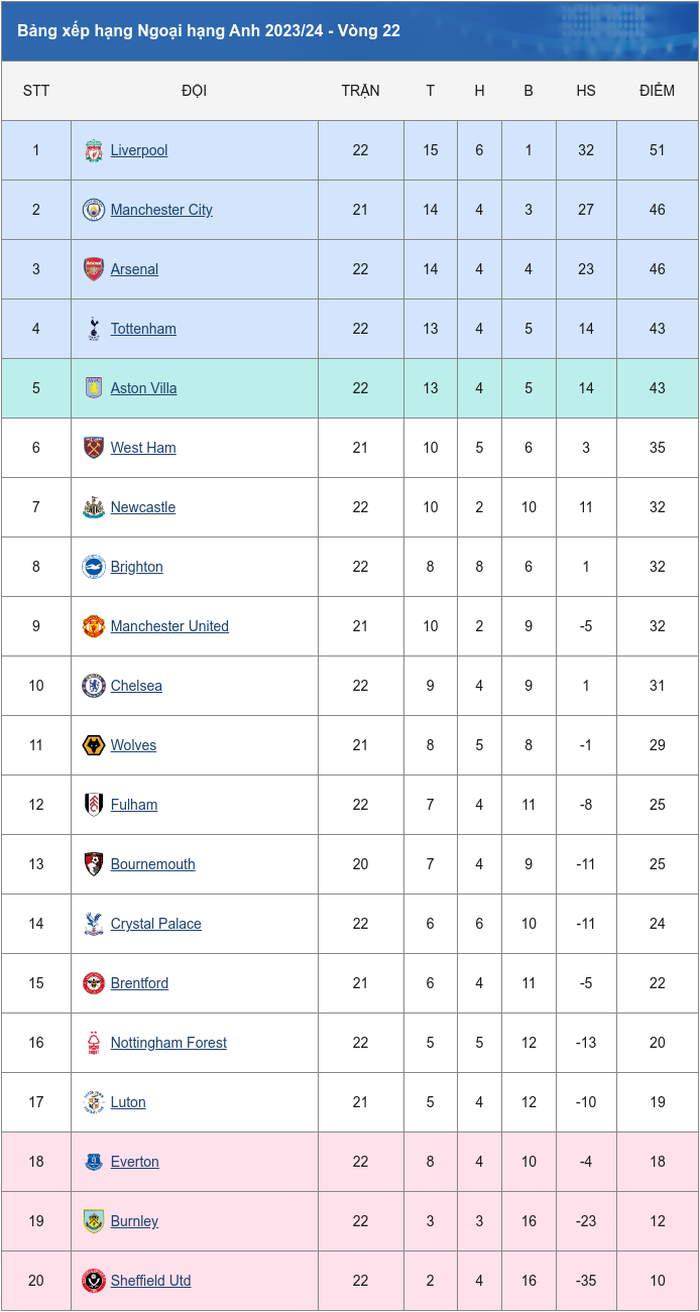Image resolution: width=700 pixels, height=1312 pixels.
Task: Click the ĐIỂM column header
Action: pyautogui.click(x=657, y=91)
